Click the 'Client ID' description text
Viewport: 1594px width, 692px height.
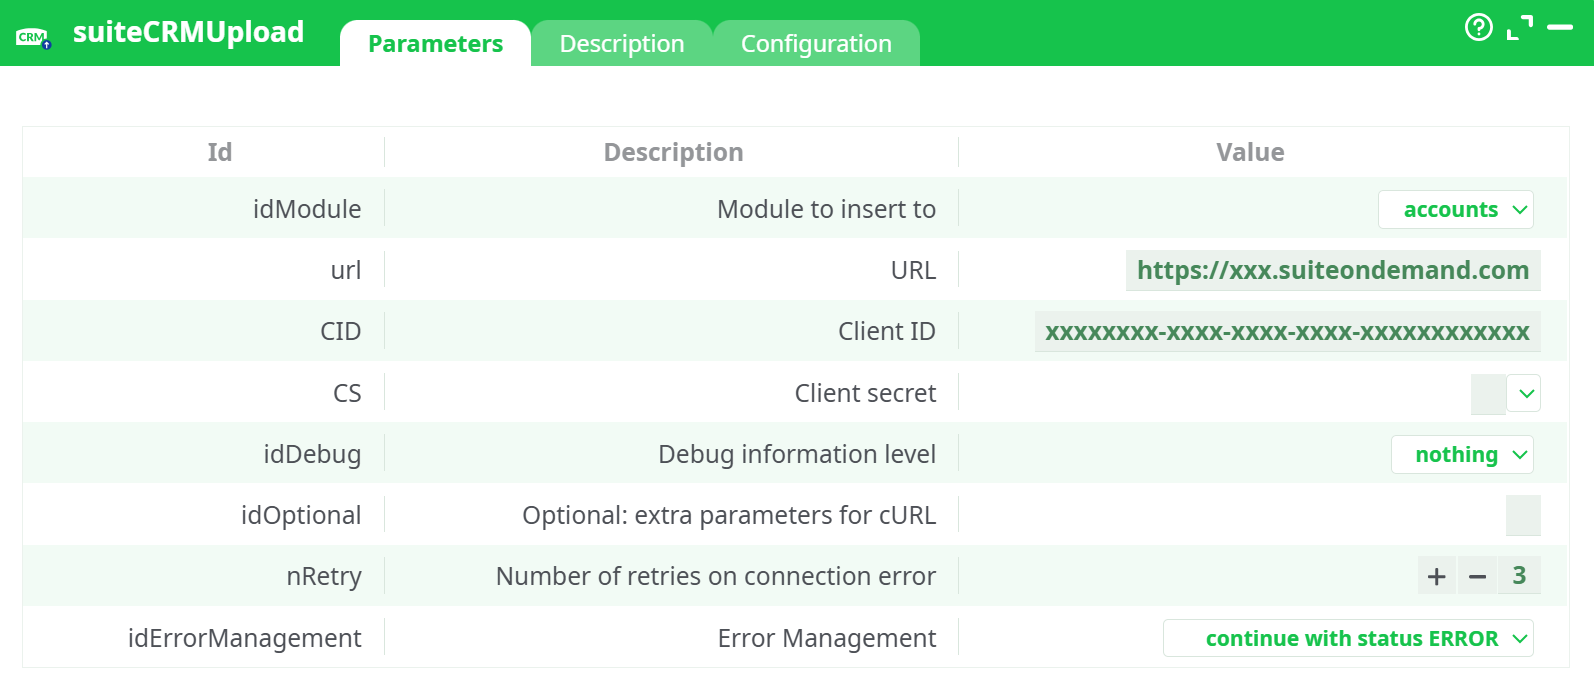[x=887, y=332]
